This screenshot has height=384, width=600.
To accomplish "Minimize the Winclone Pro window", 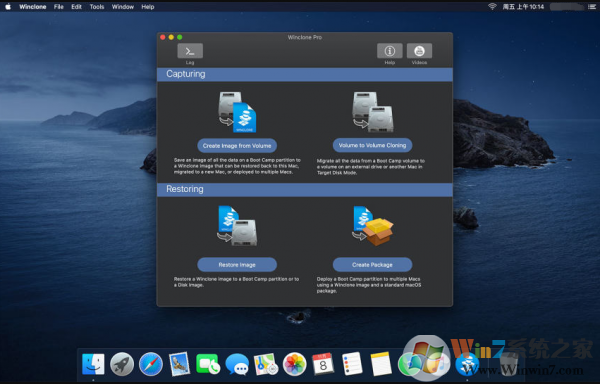I will tap(171, 37).
